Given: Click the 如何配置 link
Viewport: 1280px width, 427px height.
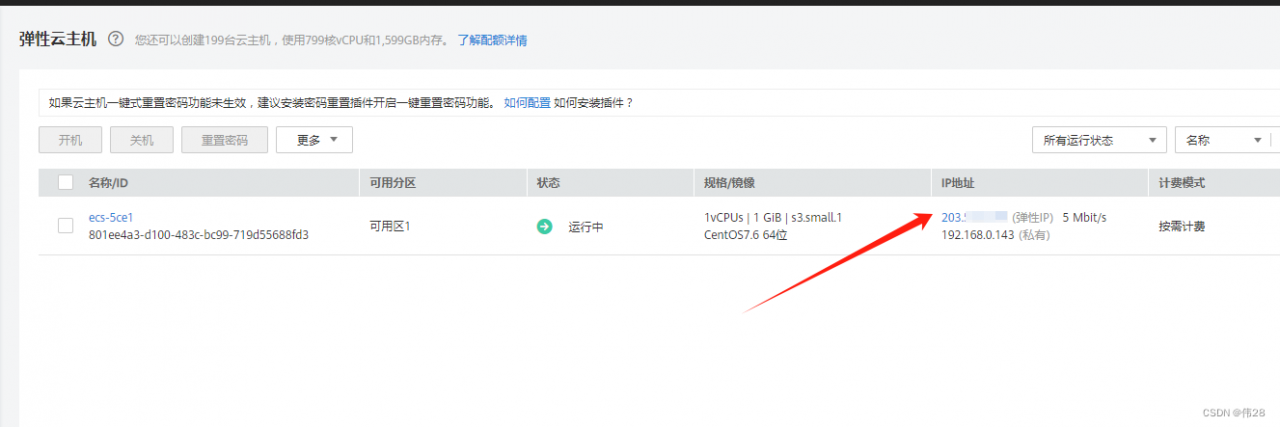Looking at the screenshot, I should pyautogui.click(x=527, y=103).
